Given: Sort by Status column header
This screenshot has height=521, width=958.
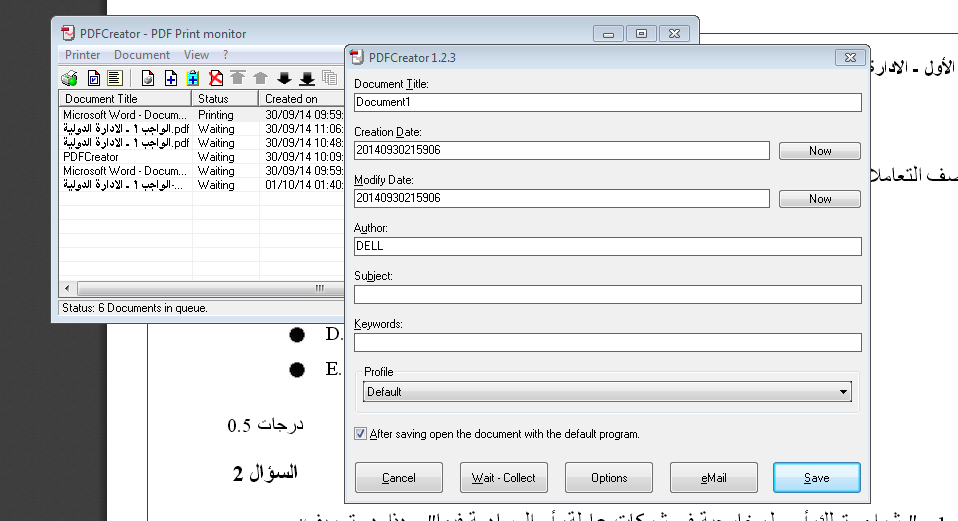Looking at the screenshot, I should tap(225, 98).
